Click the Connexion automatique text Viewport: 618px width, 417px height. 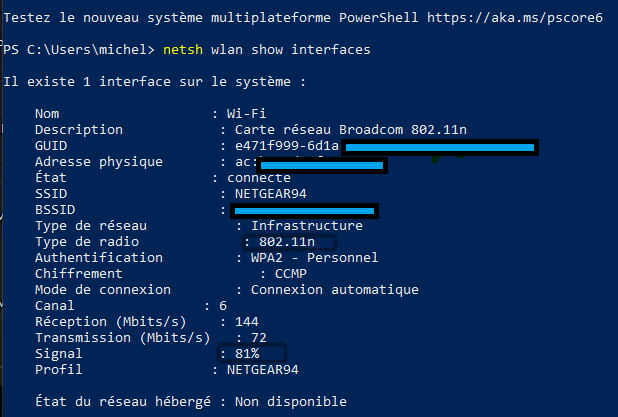click(335, 290)
